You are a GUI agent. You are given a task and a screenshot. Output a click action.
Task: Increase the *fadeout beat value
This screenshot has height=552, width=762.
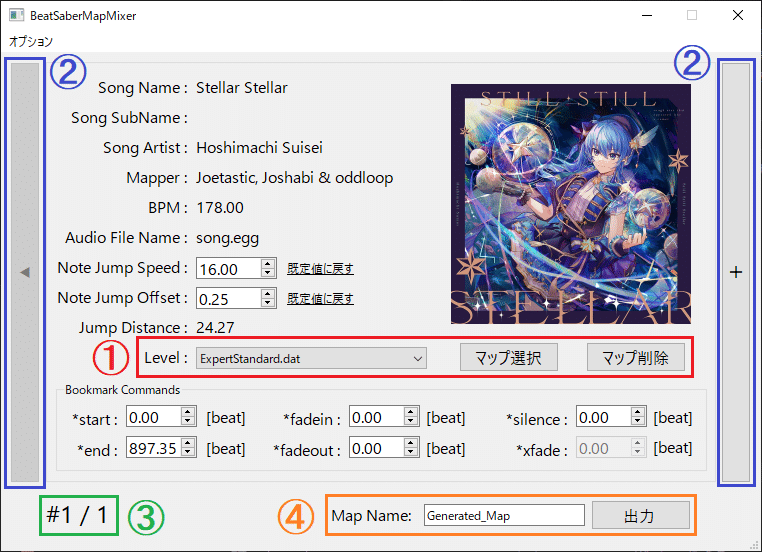pyautogui.click(x=411, y=443)
